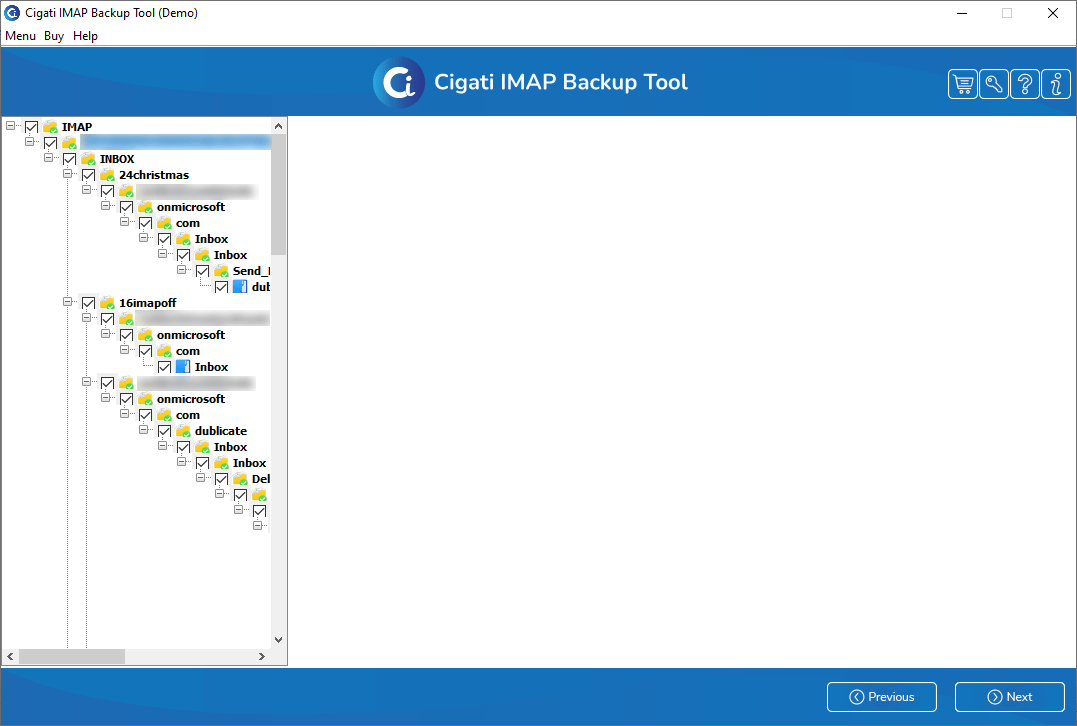Select the 16imapoff folder label

[x=148, y=303]
